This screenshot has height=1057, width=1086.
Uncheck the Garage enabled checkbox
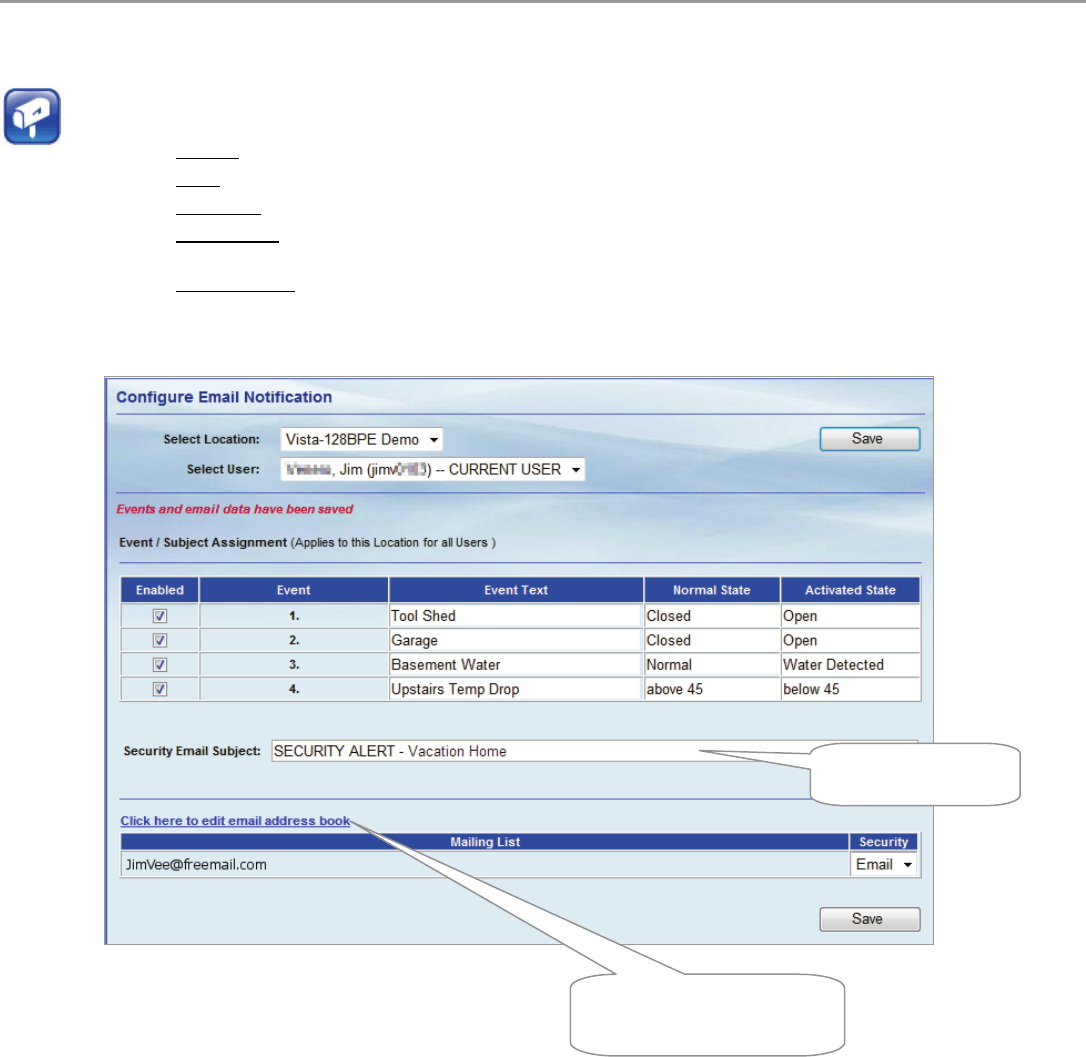click(x=160, y=640)
